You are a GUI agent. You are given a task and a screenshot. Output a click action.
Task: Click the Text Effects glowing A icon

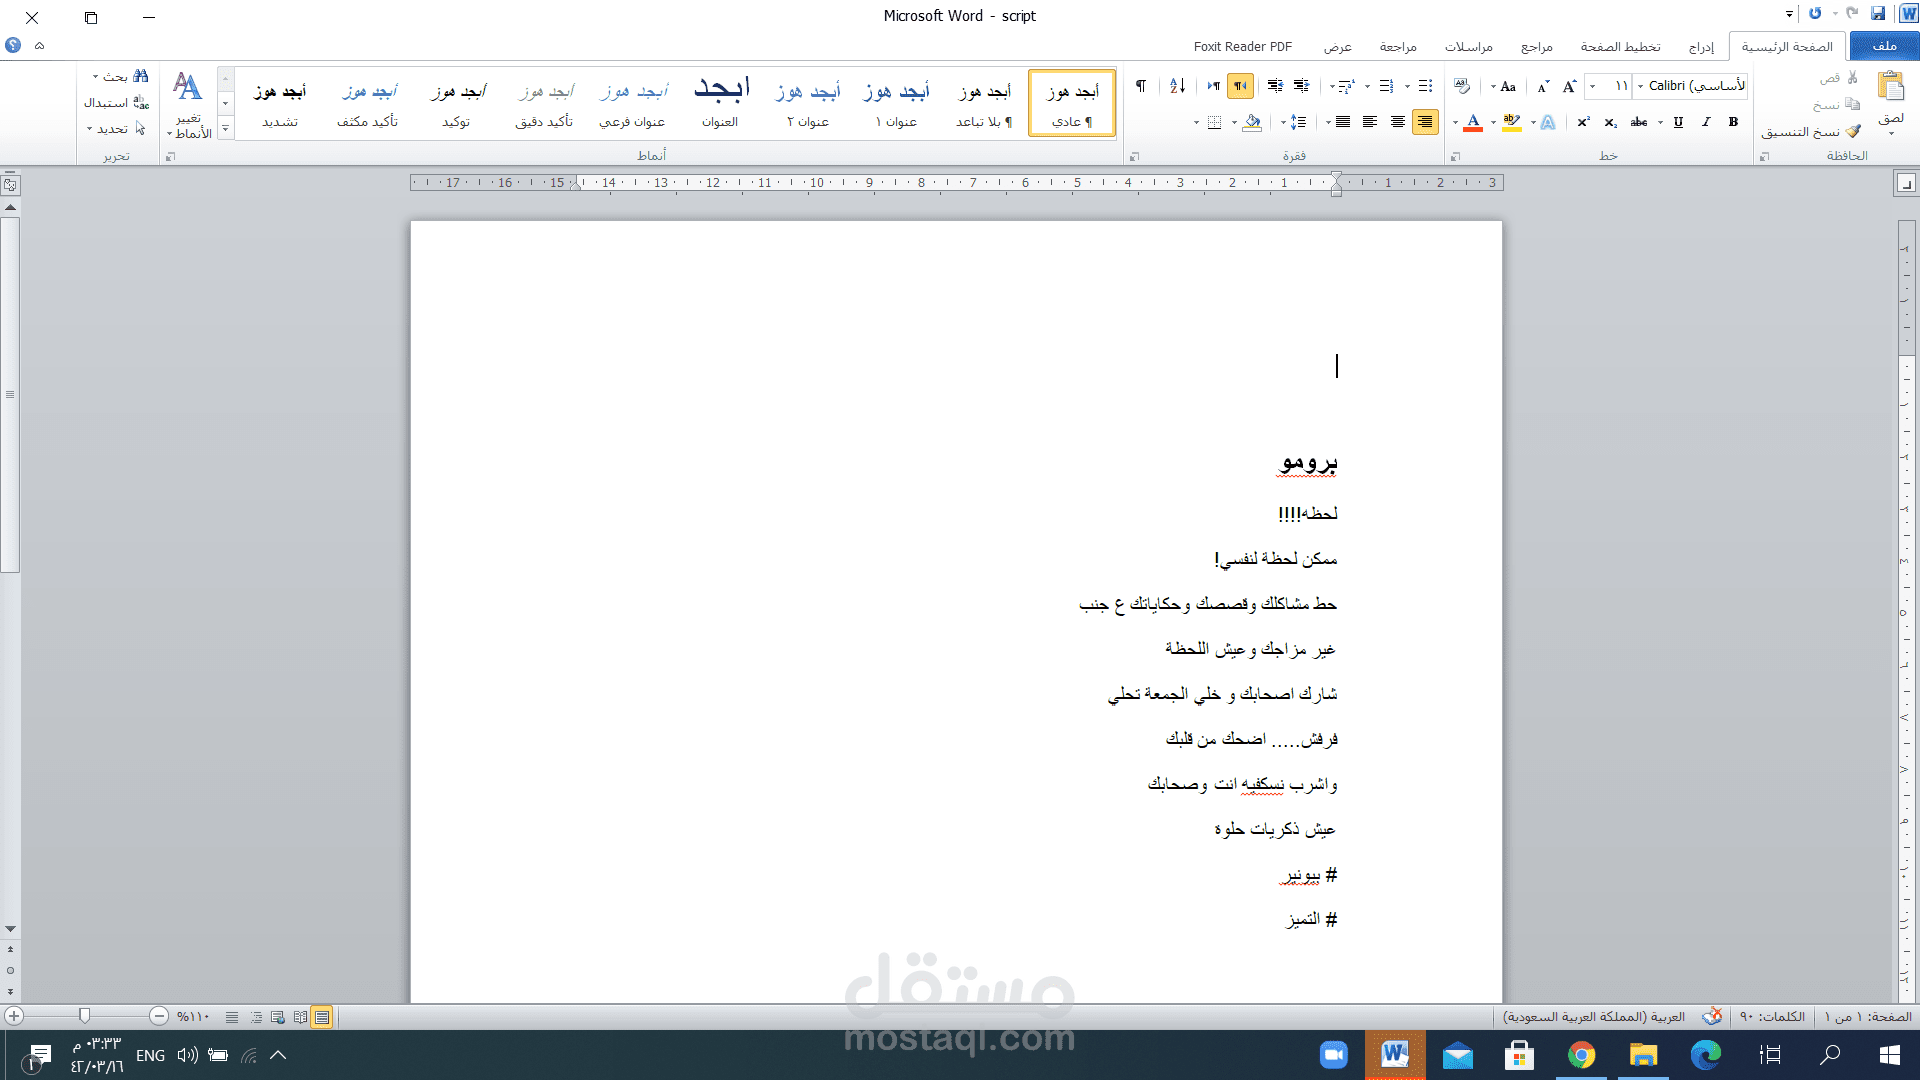click(x=1548, y=122)
